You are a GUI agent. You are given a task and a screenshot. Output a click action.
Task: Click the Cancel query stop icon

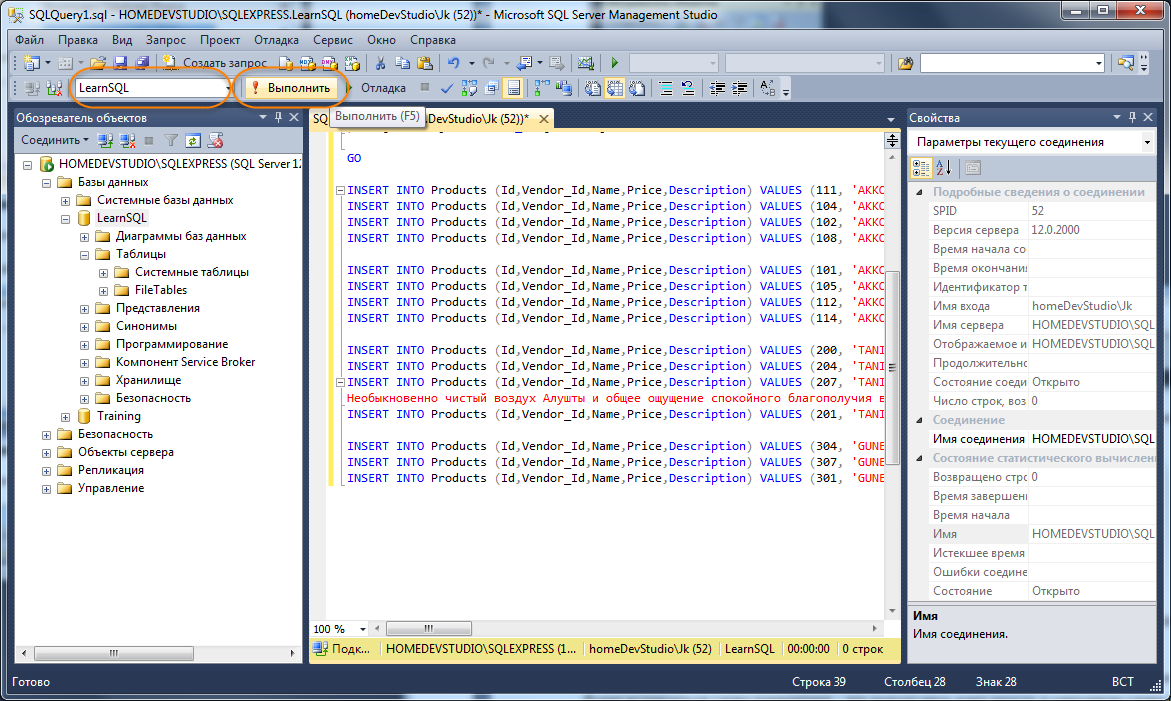(x=424, y=88)
